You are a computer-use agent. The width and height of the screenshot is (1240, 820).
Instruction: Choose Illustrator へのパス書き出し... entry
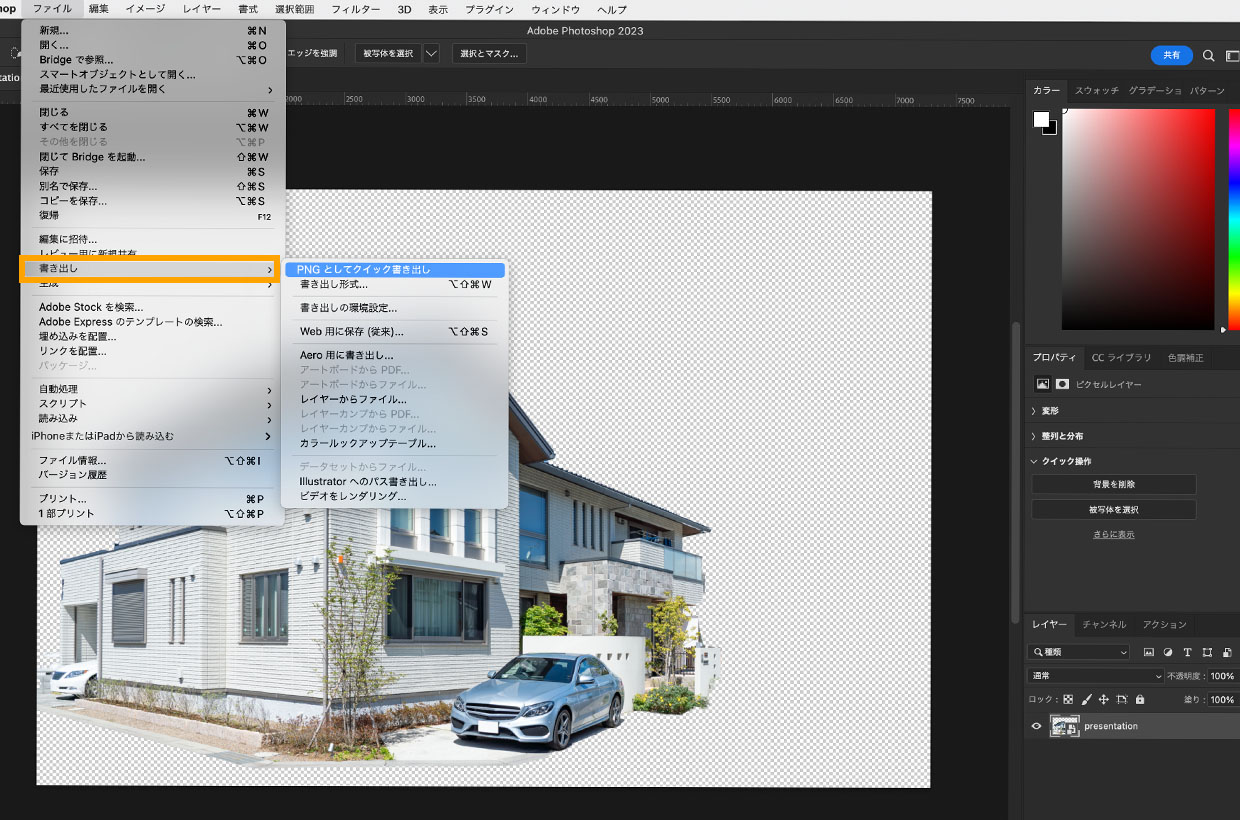[x=395, y=482]
